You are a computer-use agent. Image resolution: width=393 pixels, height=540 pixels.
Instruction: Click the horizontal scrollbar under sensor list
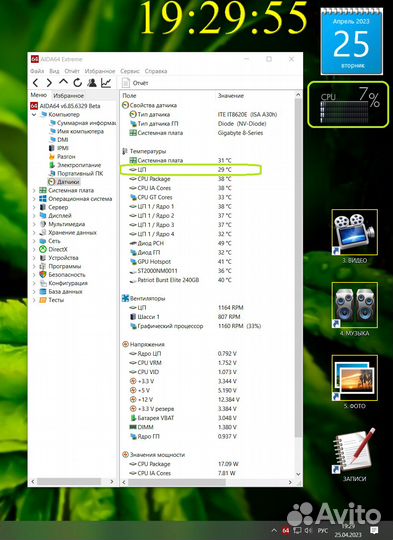177,482
